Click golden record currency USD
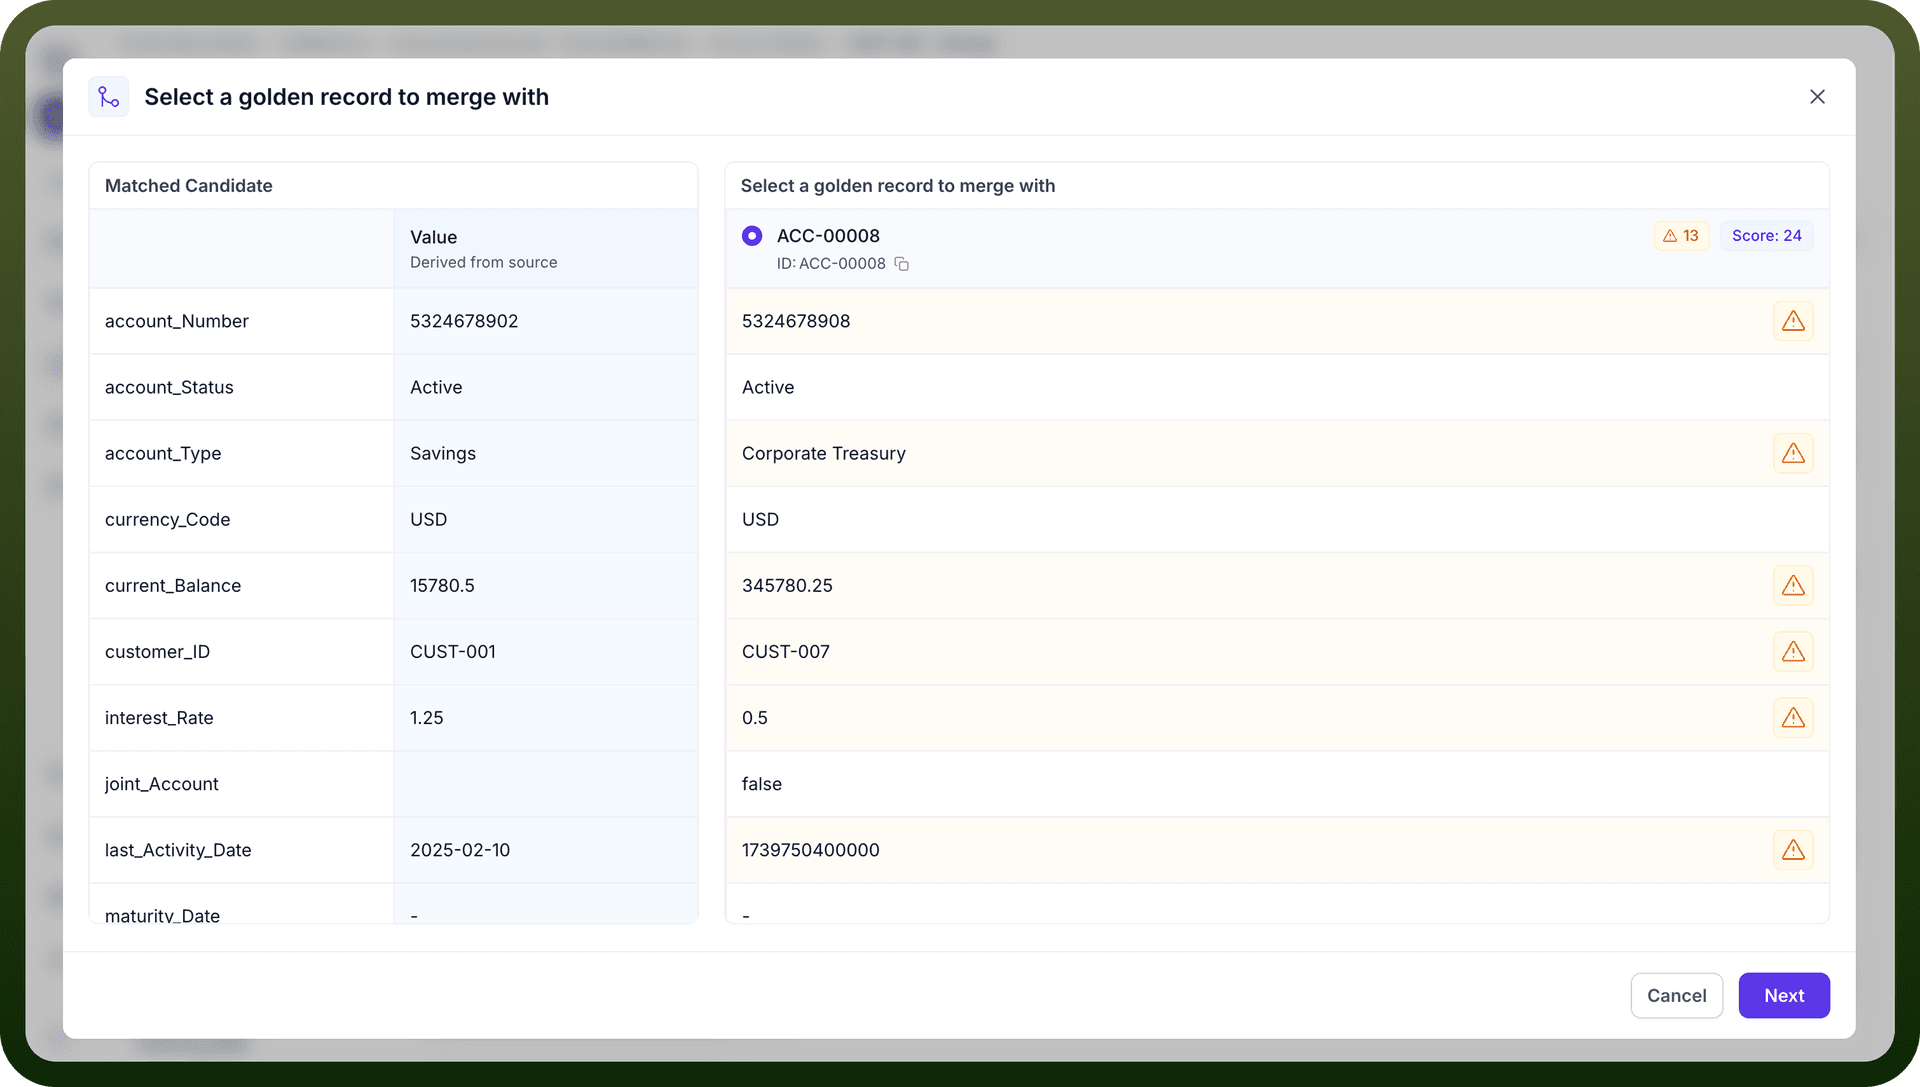 (x=760, y=519)
